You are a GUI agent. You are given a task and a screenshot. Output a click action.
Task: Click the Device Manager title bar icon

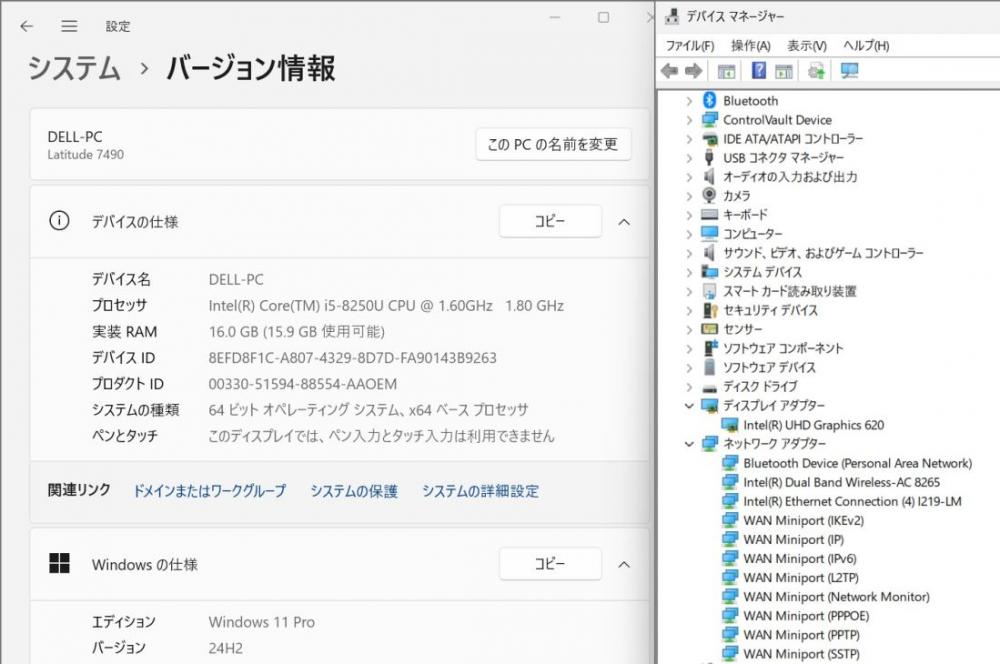tap(672, 17)
